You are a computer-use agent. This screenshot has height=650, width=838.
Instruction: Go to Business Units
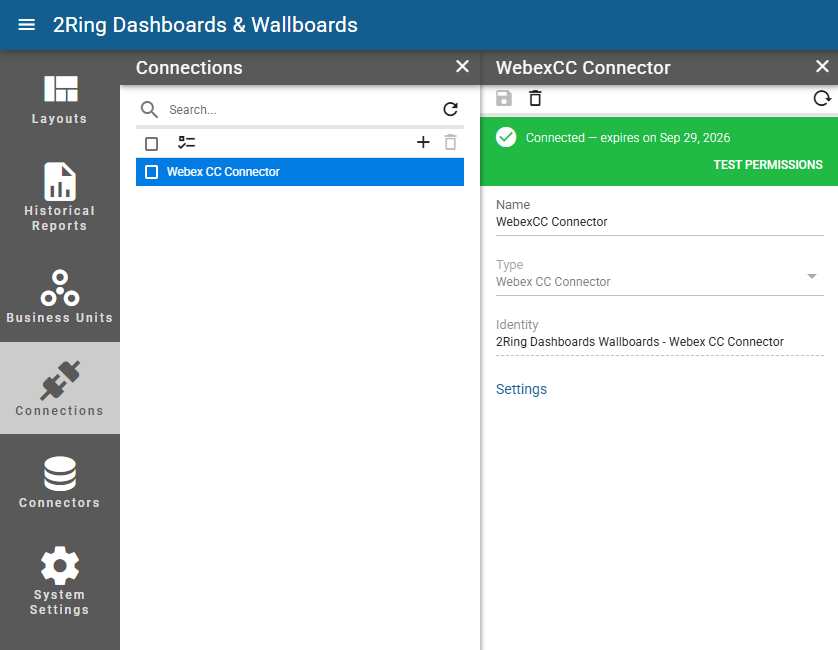tap(60, 297)
